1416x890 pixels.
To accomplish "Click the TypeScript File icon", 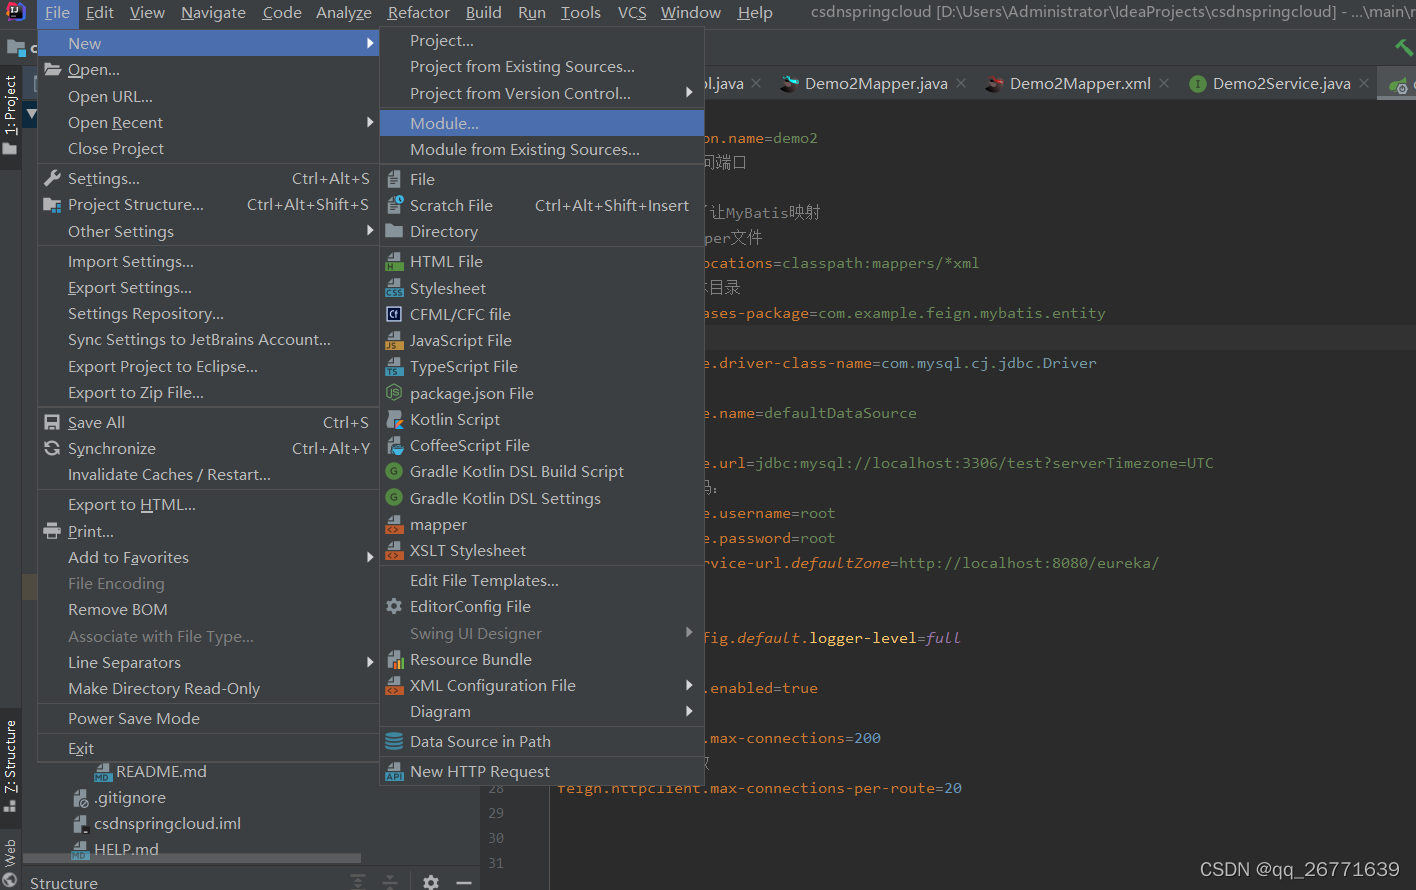I will pos(394,366).
